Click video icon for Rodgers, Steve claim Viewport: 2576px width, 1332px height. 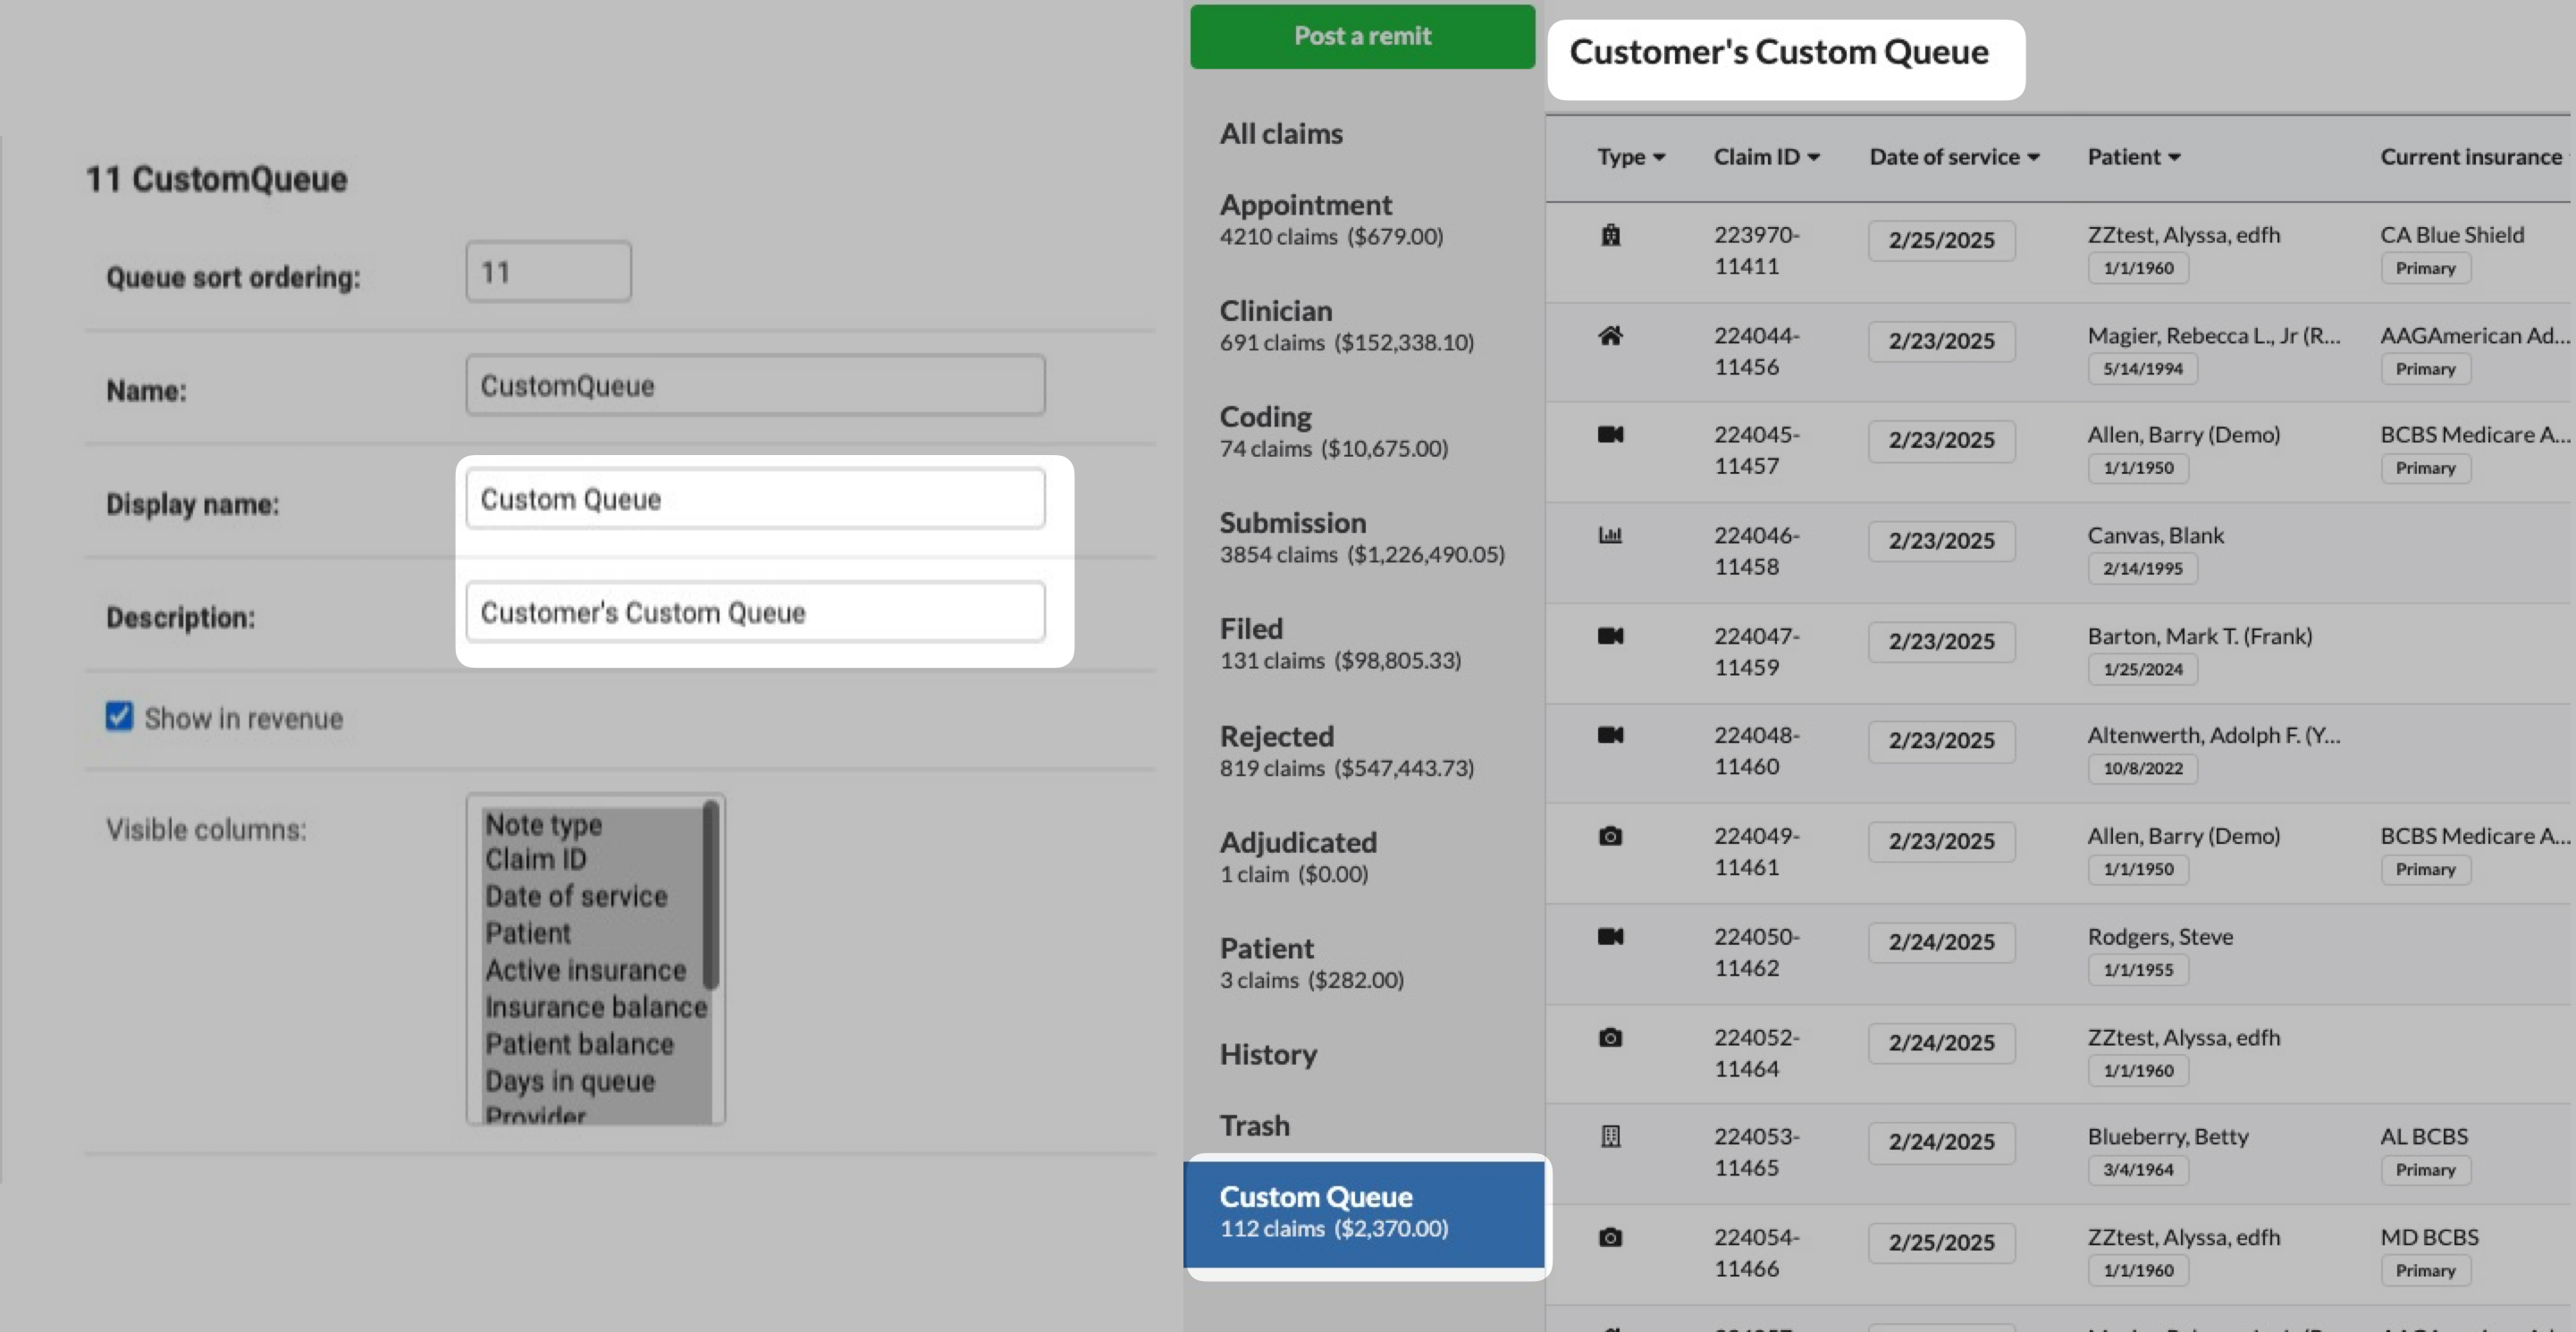(1610, 937)
